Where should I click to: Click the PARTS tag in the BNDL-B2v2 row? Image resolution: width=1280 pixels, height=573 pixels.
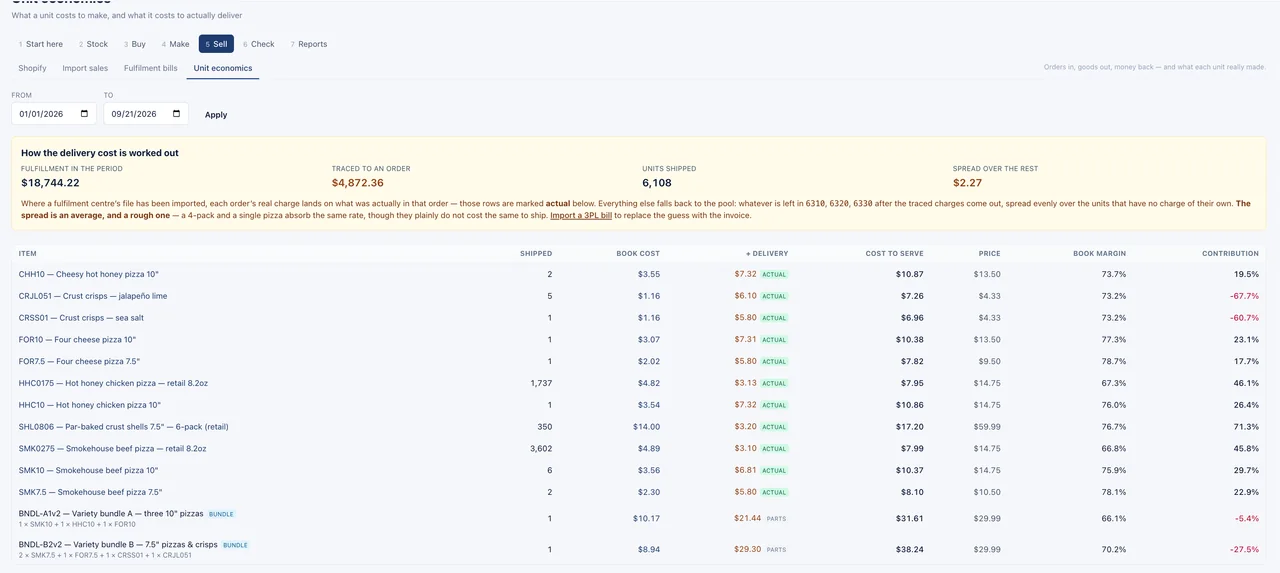click(776, 550)
